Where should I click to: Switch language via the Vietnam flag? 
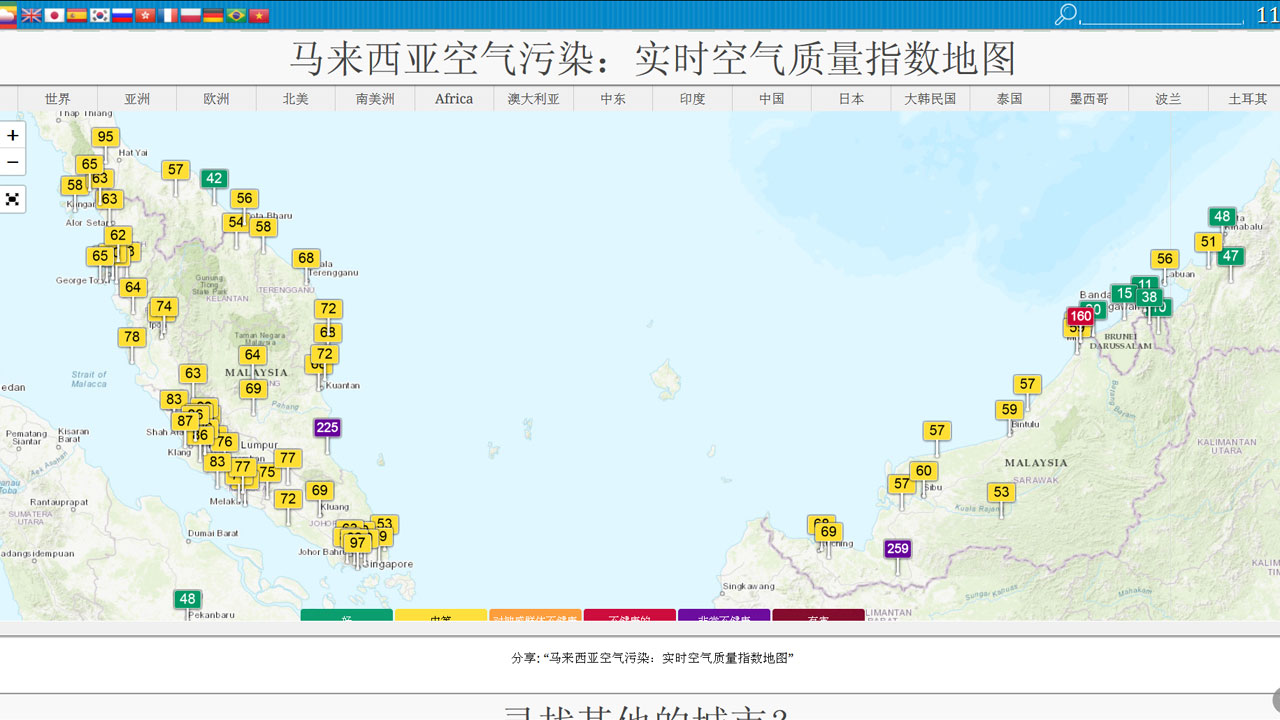(259, 15)
